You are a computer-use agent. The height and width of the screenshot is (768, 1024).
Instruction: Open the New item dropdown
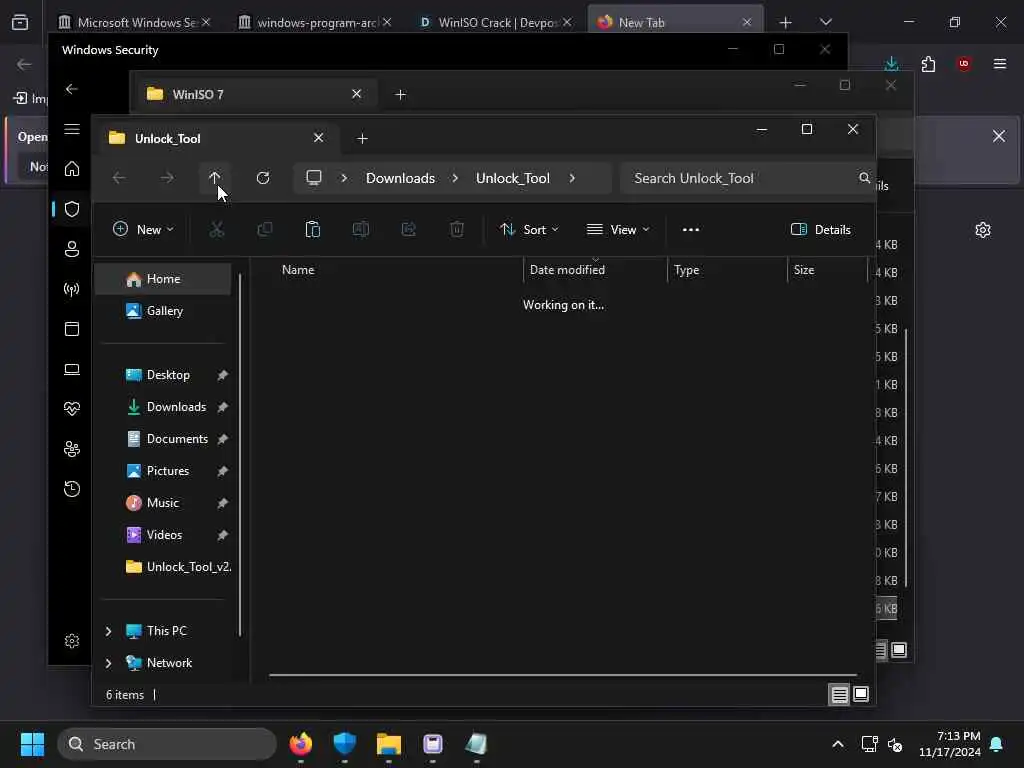144,229
